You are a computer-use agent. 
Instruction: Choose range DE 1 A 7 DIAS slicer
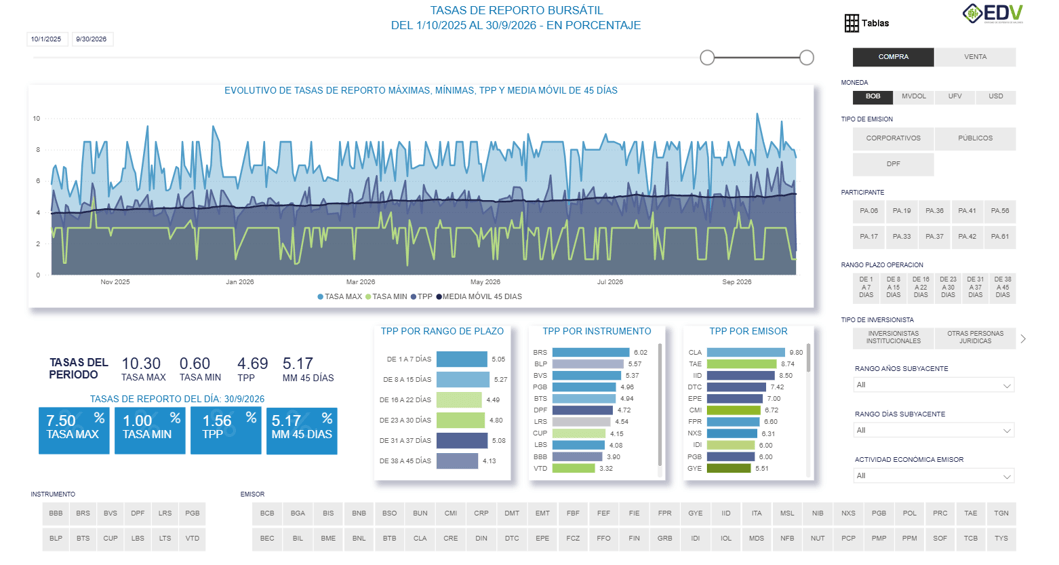click(x=866, y=287)
